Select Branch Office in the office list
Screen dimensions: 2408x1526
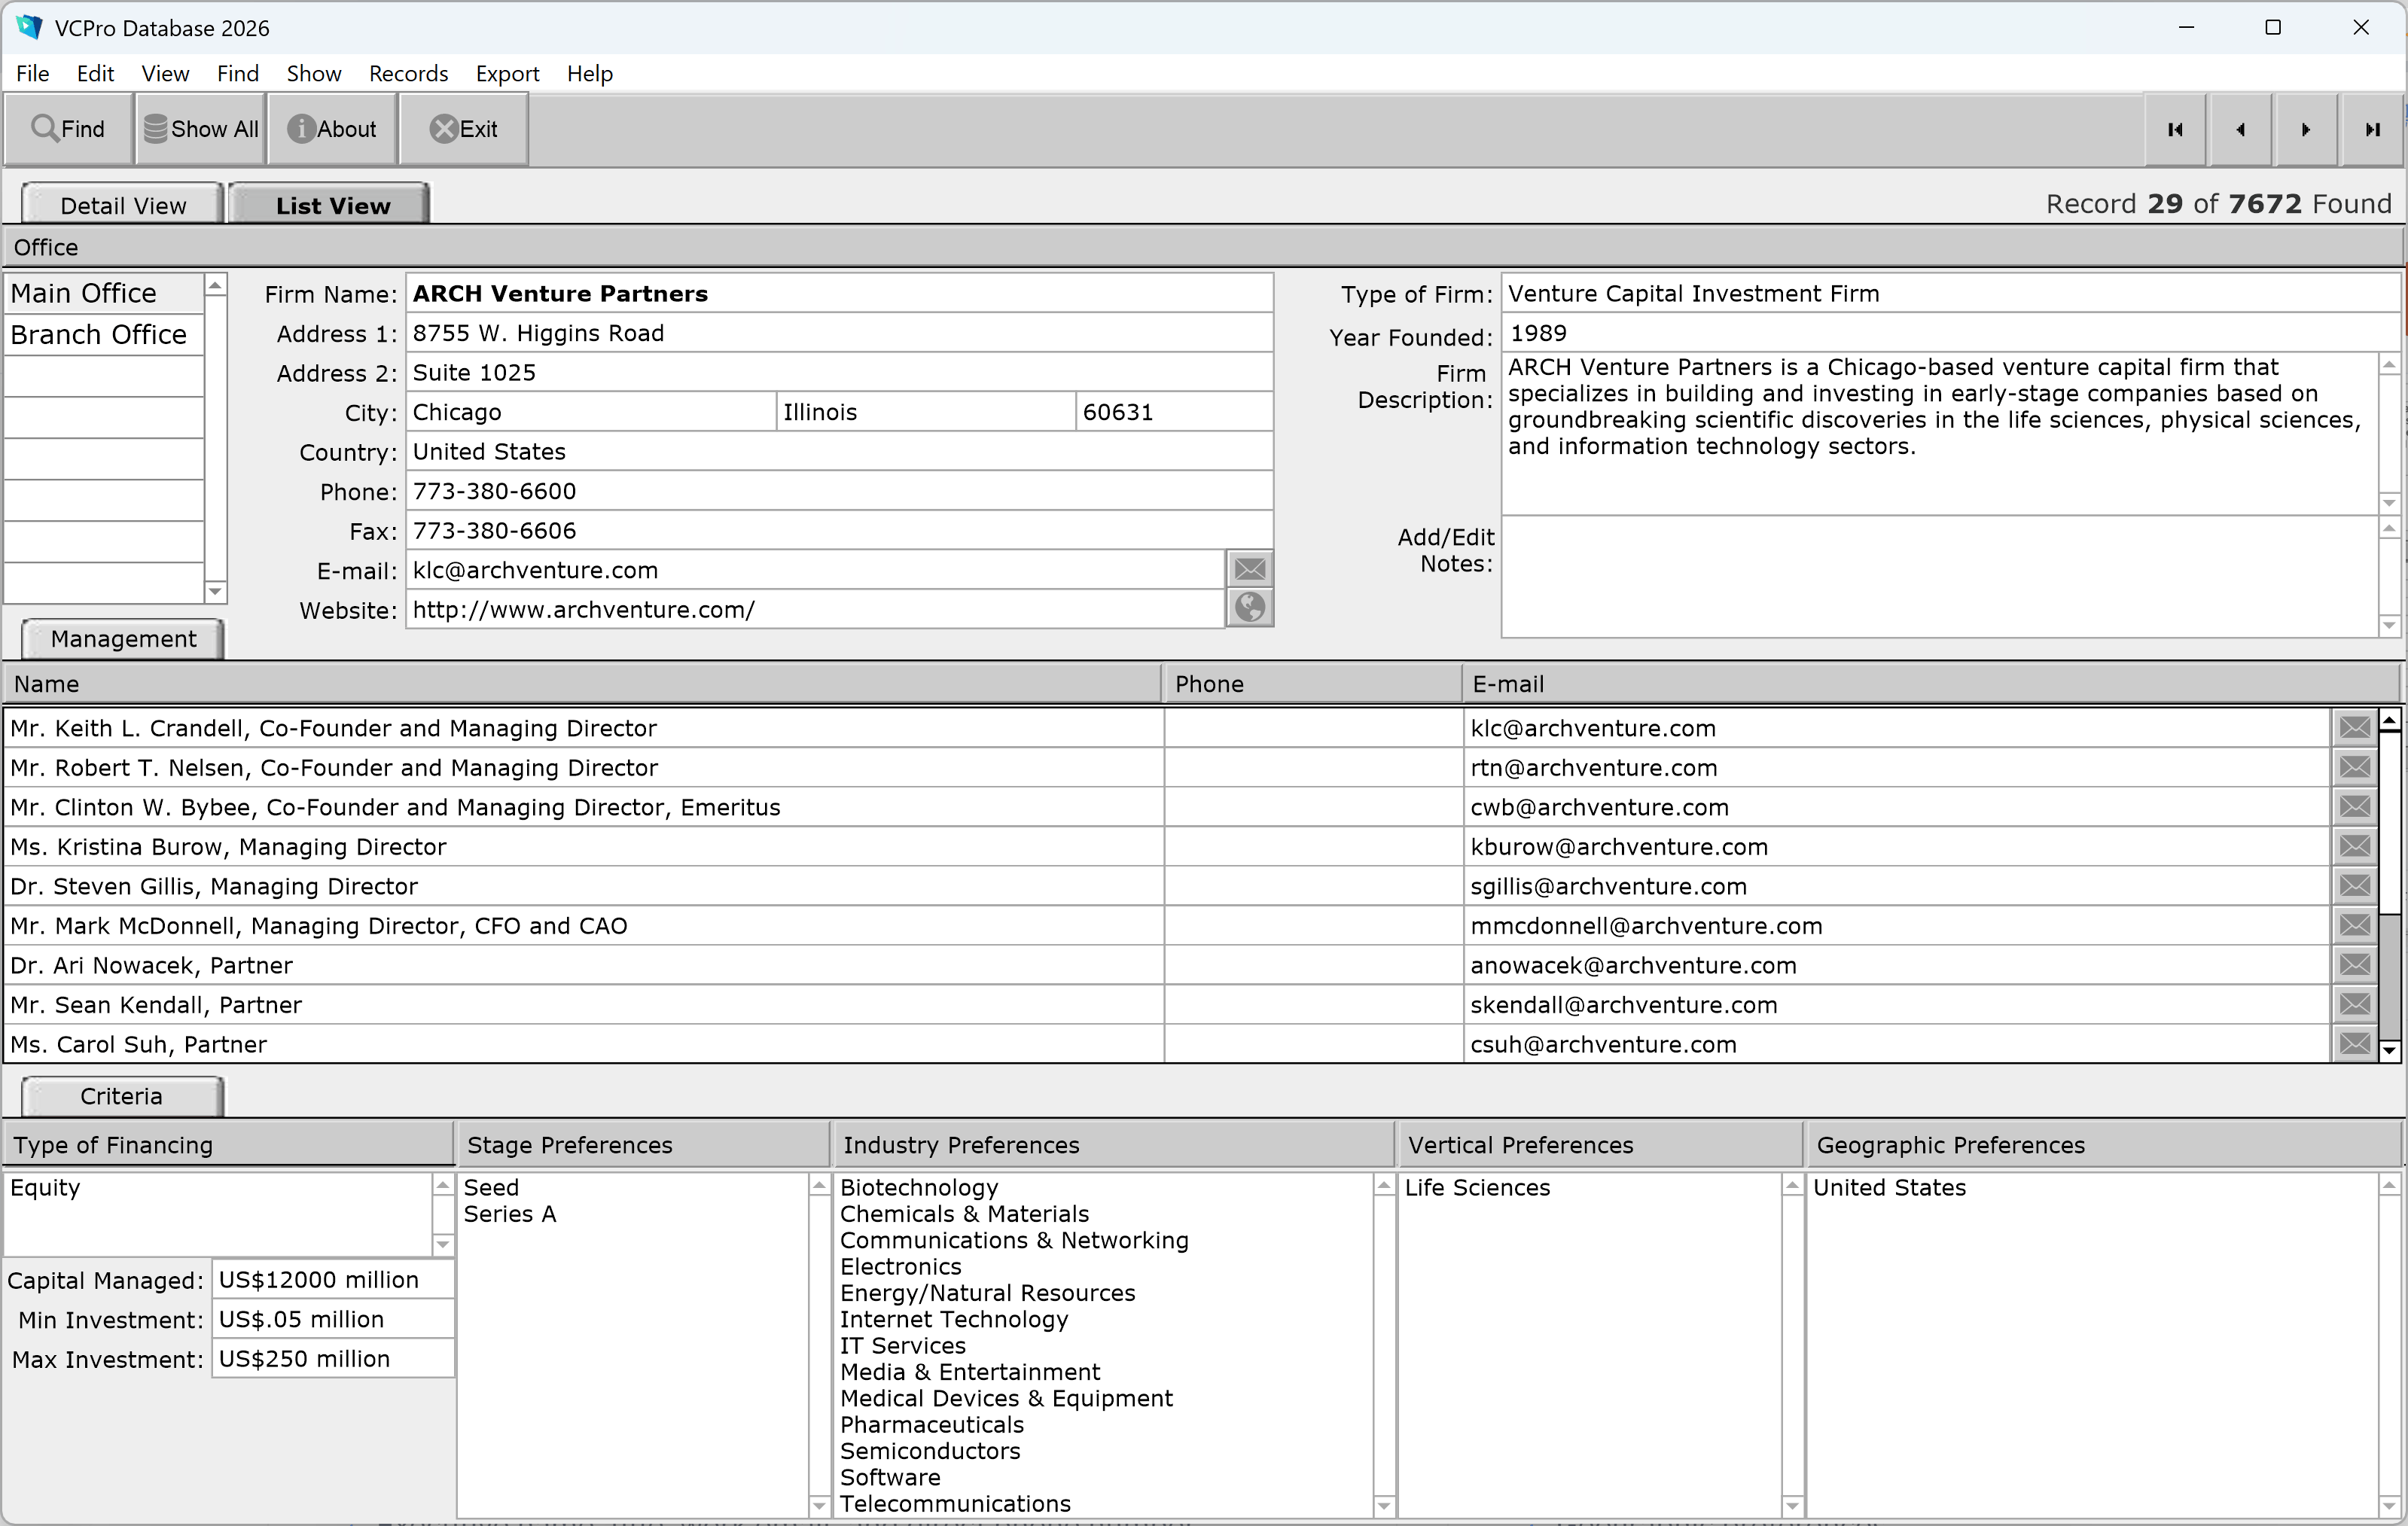point(104,334)
